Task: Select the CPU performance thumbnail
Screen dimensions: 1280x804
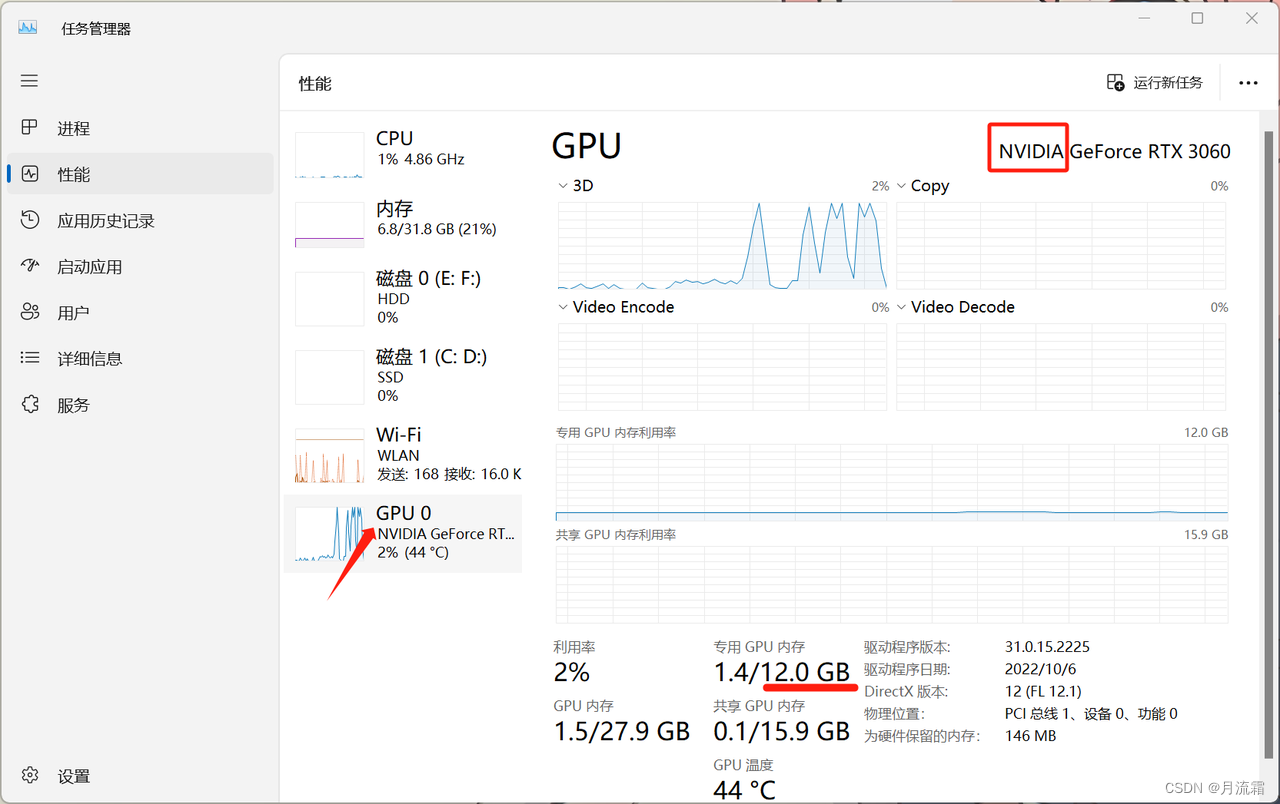Action: tap(329, 155)
